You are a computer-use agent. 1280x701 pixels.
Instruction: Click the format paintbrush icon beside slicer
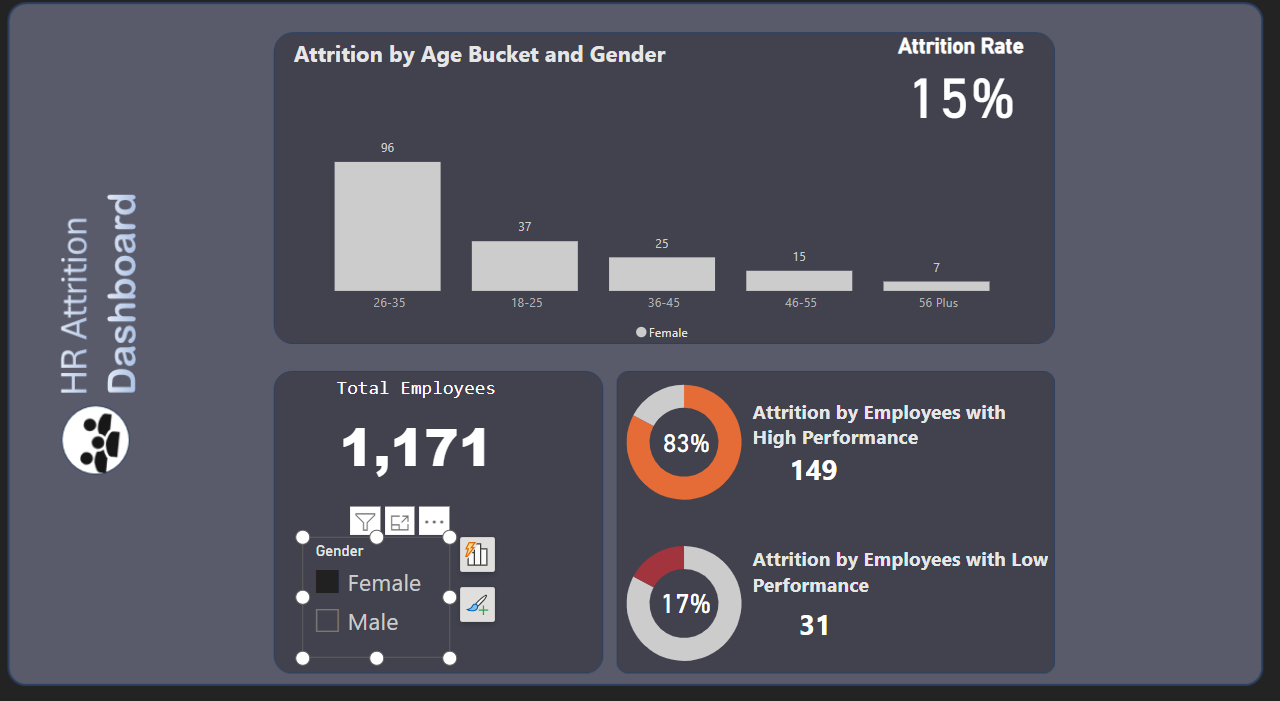477,604
